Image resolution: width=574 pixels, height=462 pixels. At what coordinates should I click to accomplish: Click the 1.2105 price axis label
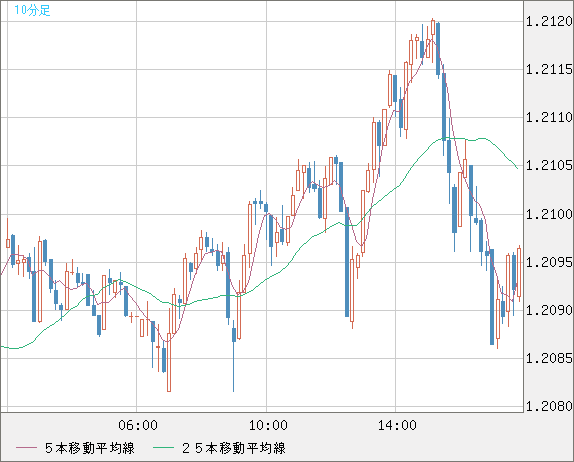point(549,165)
